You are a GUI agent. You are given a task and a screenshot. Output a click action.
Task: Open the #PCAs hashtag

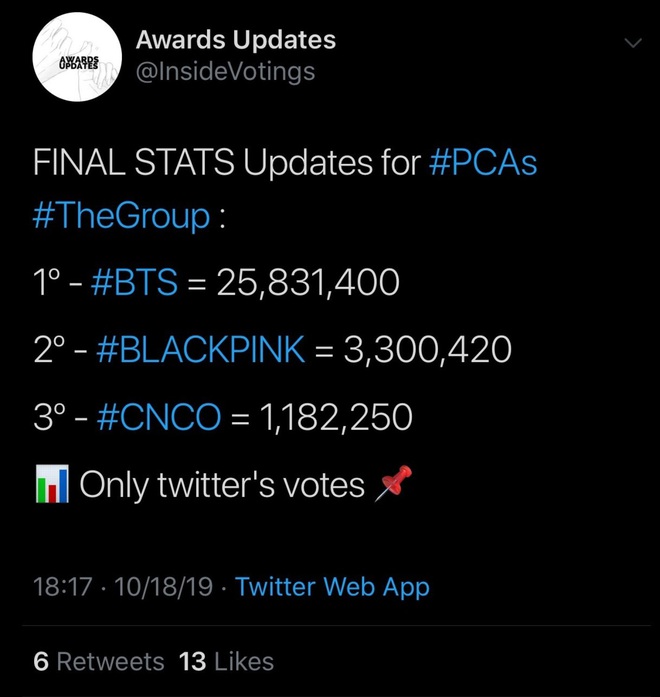(483, 162)
